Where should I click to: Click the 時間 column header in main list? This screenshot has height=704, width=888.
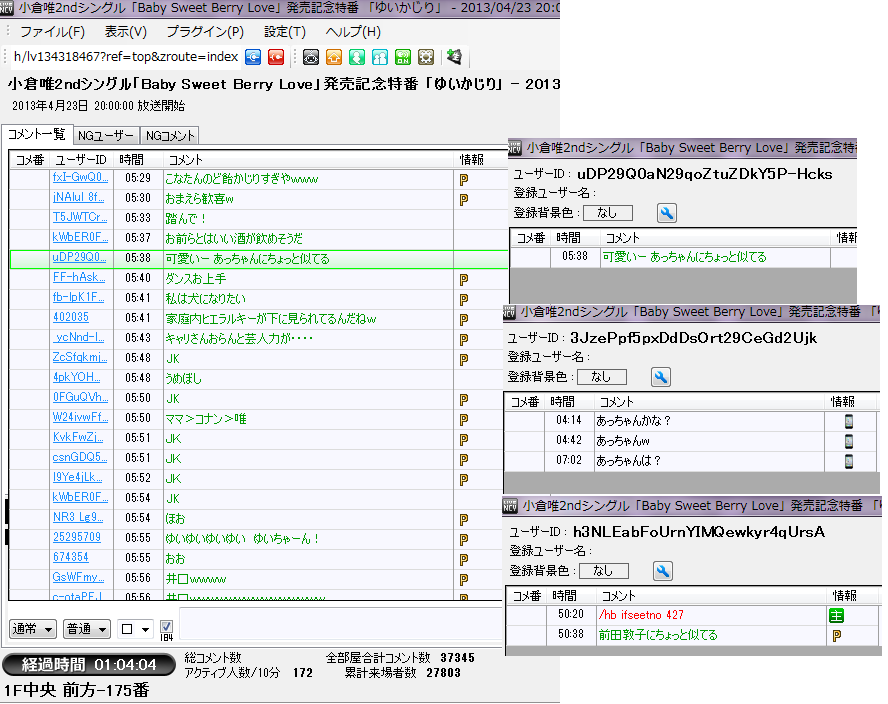coord(138,160)
